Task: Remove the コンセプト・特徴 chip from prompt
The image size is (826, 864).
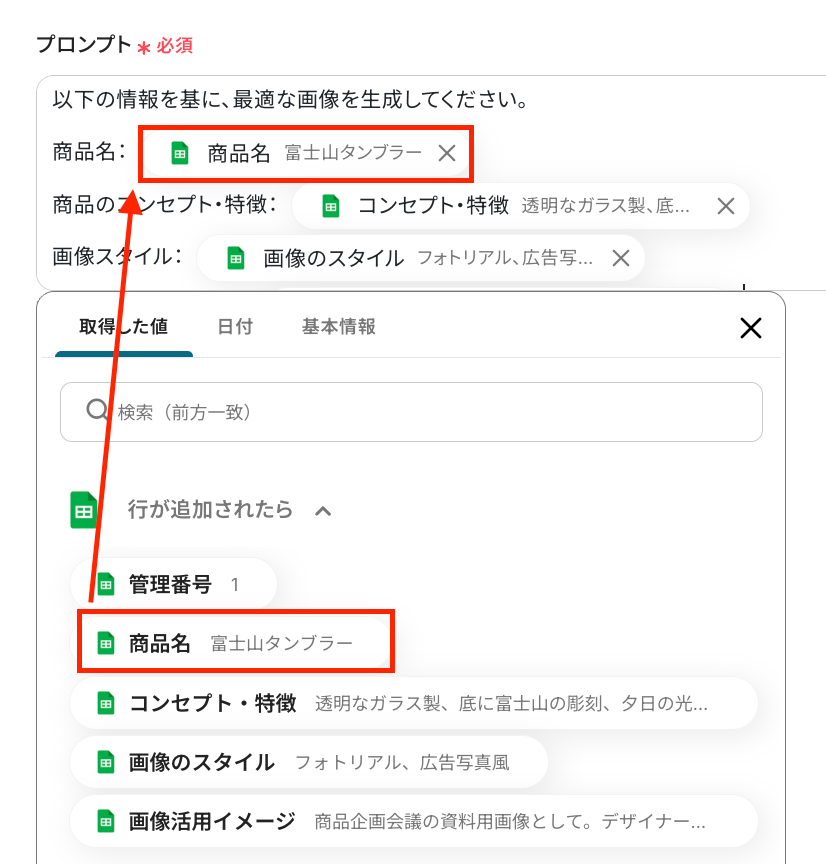Action: coord(726,206)
